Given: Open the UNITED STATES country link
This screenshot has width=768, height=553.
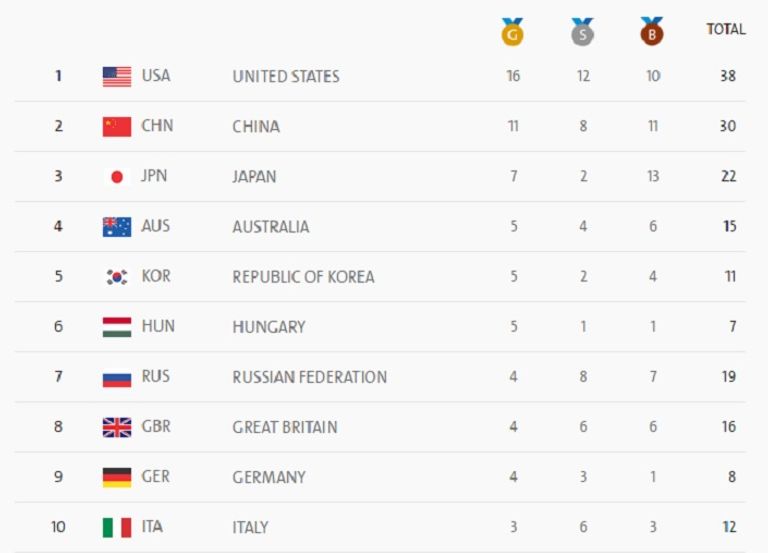Looking at the screenshot, I should pos(286,77).
